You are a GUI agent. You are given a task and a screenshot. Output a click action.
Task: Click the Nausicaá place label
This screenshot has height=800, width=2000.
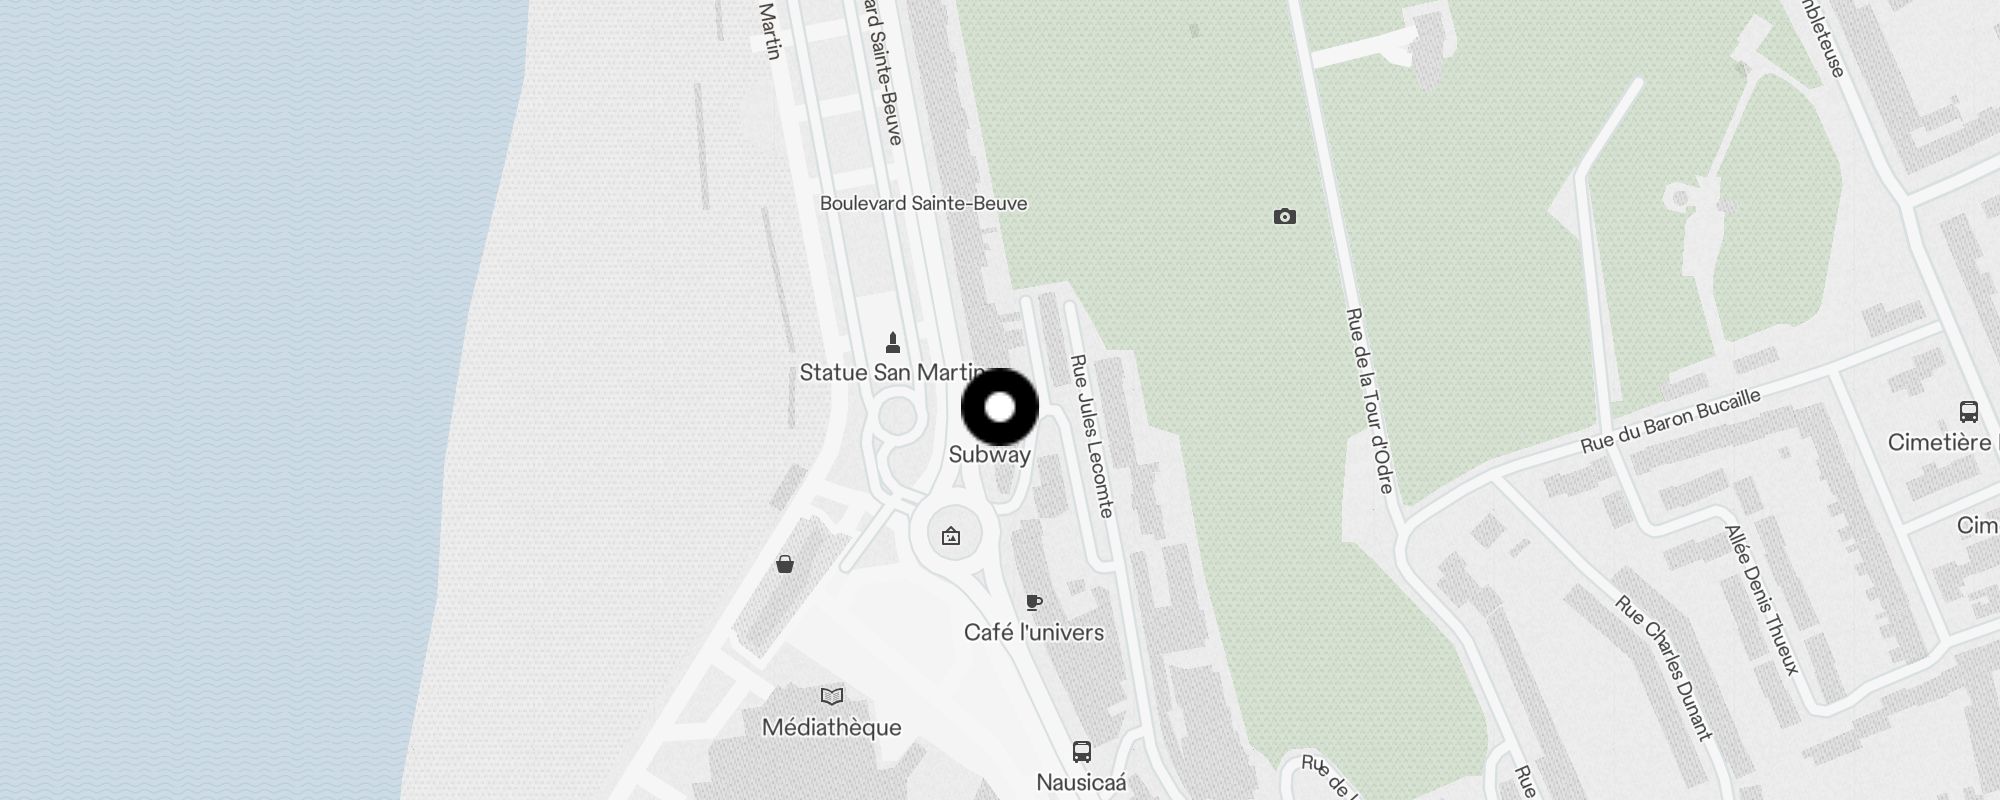tap(1081, 782)
